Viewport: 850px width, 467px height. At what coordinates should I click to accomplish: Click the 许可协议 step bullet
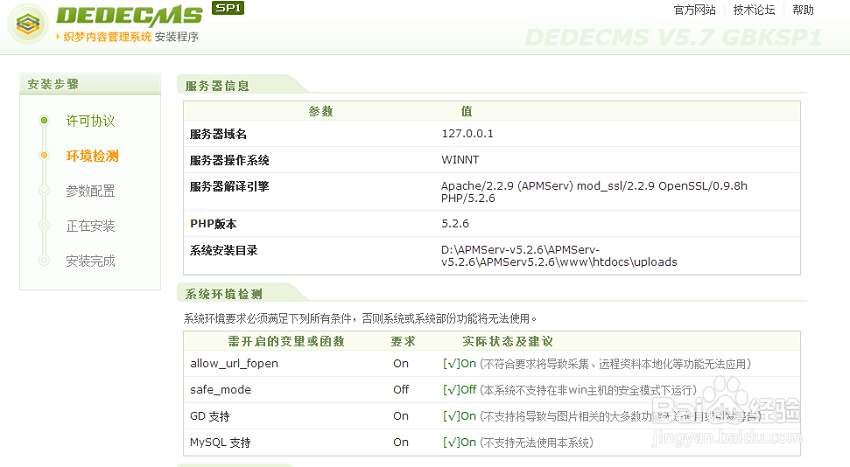click(x=44, y=120)
